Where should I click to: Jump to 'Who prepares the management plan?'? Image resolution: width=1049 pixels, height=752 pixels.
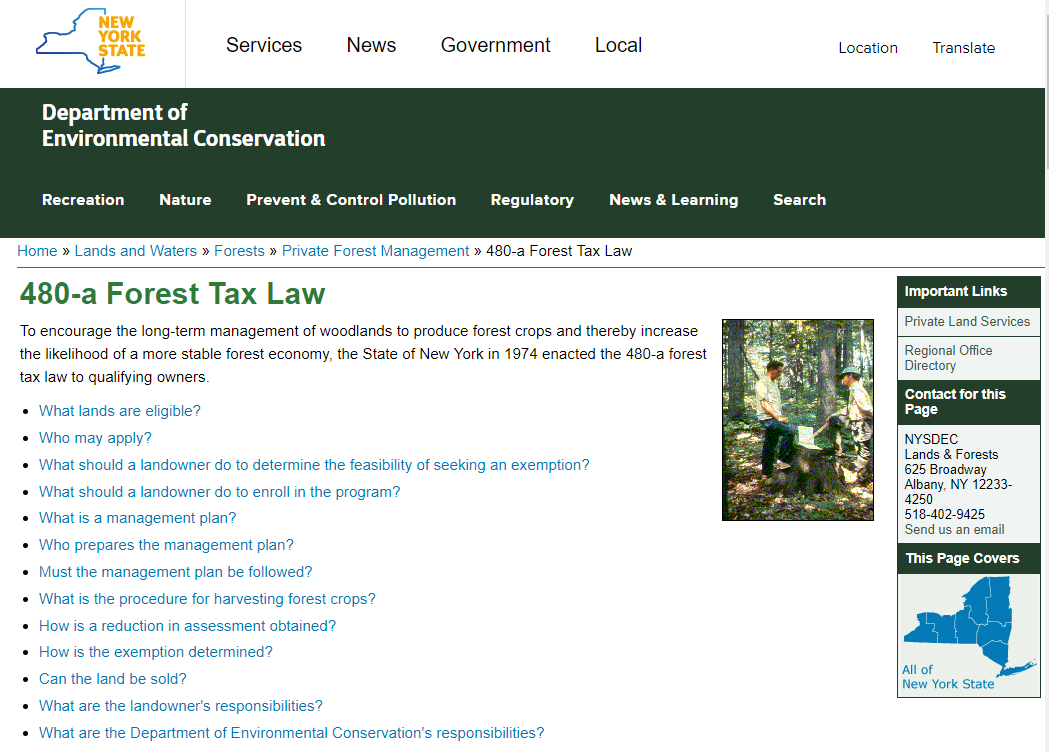click(166, 545)
